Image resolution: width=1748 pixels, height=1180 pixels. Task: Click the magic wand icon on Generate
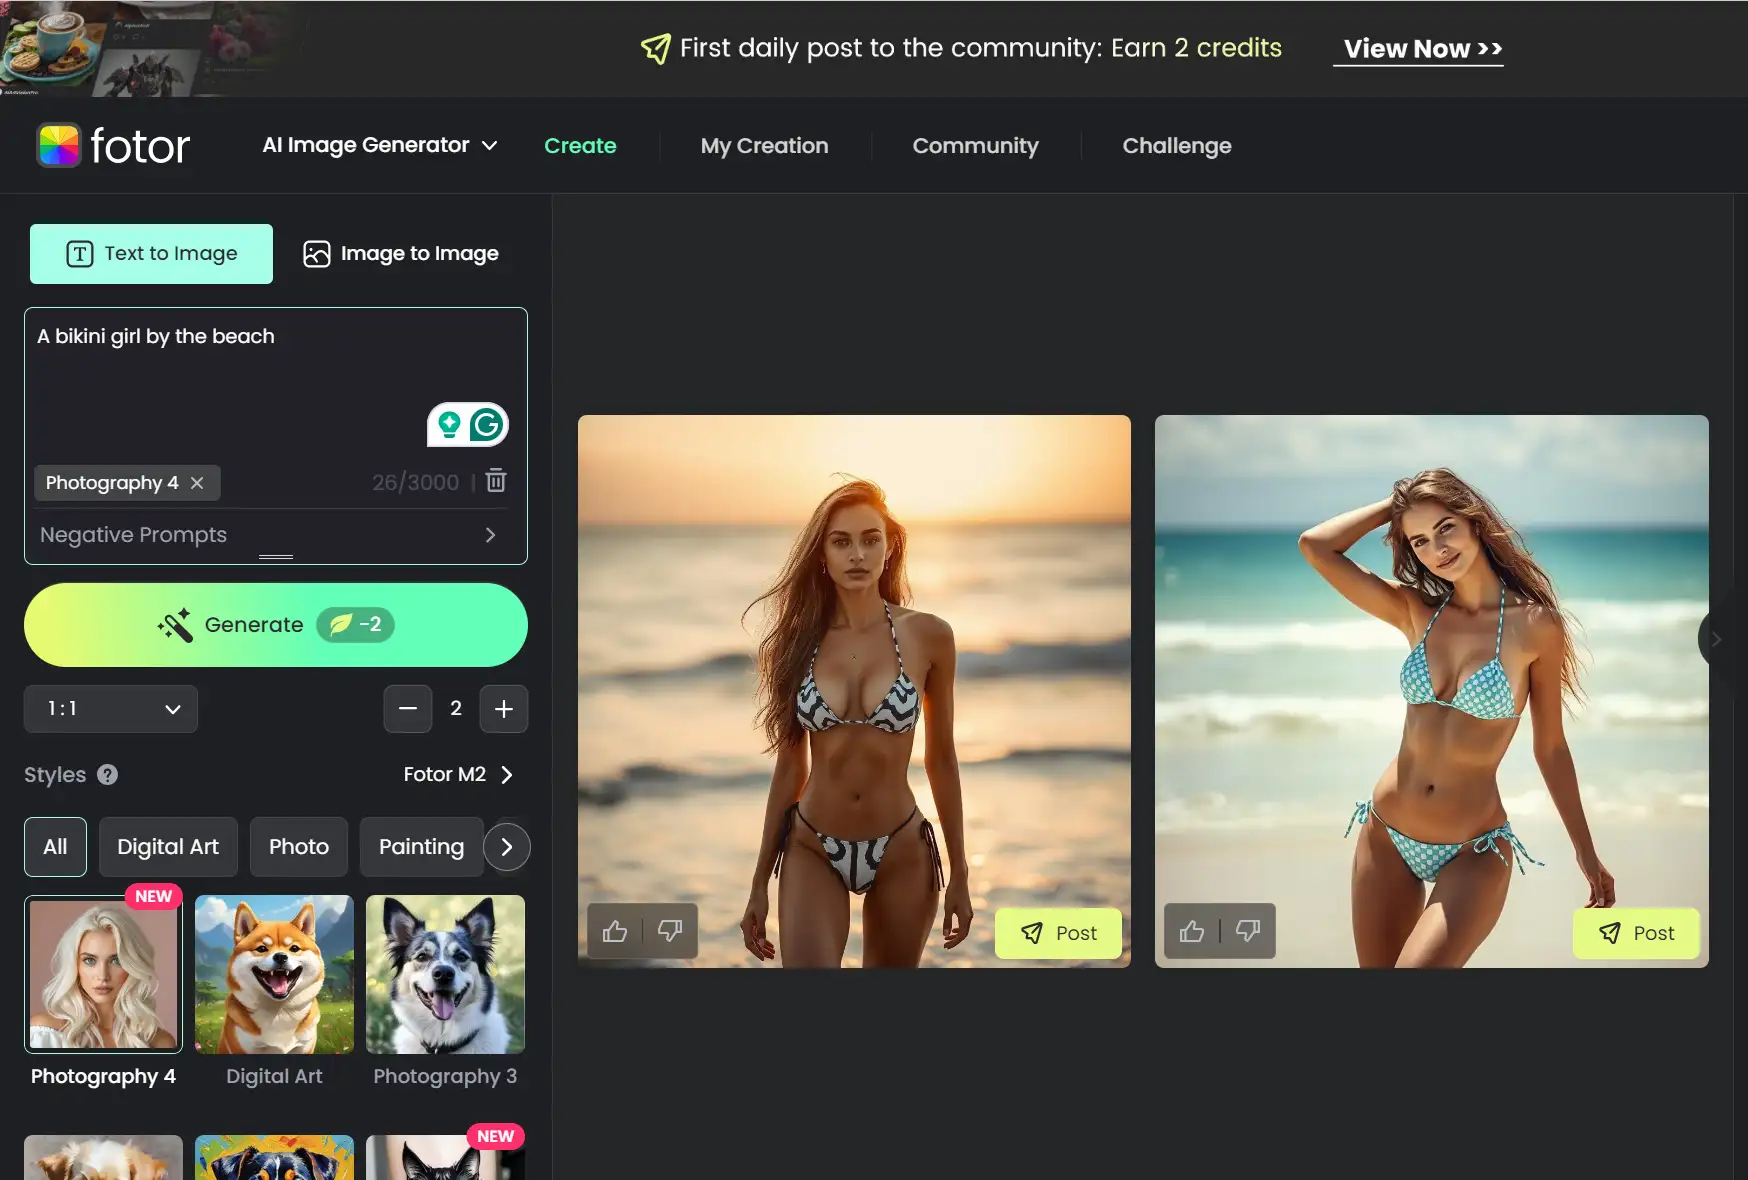pos(175,625)
